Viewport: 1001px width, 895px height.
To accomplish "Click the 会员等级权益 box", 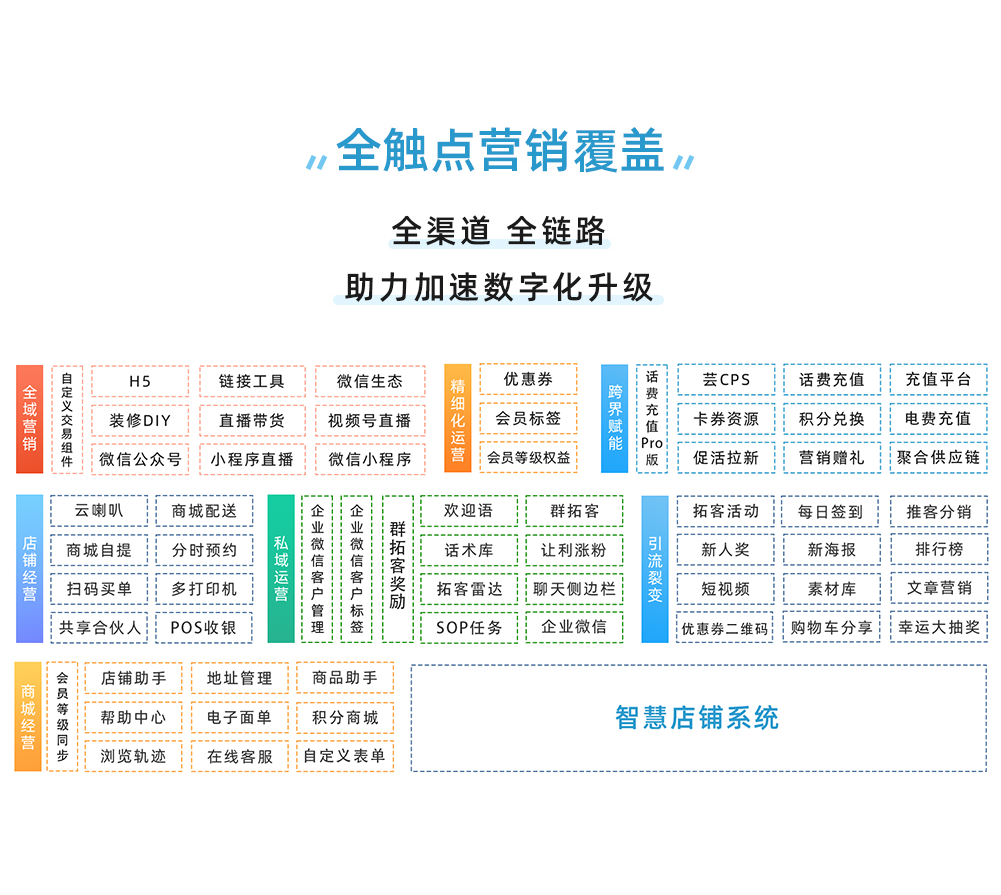I will [529, 457].
